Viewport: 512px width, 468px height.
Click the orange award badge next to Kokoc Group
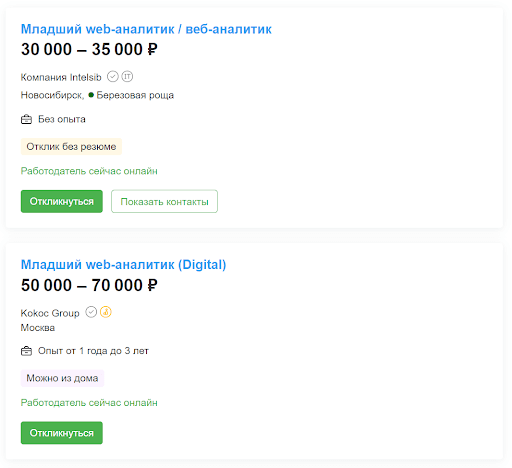click(x=106, y=312)
